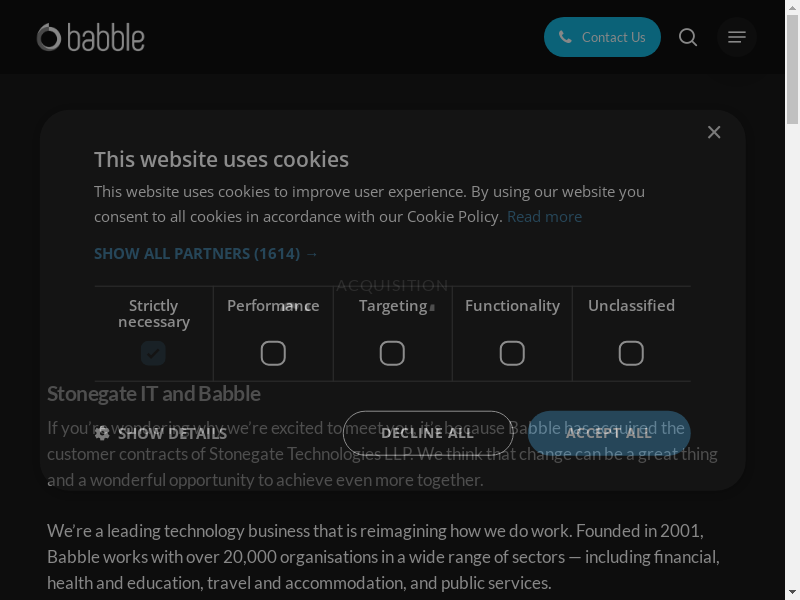Expand Show Details with gear icon
The image size is (800, 600).
[161, 433]
